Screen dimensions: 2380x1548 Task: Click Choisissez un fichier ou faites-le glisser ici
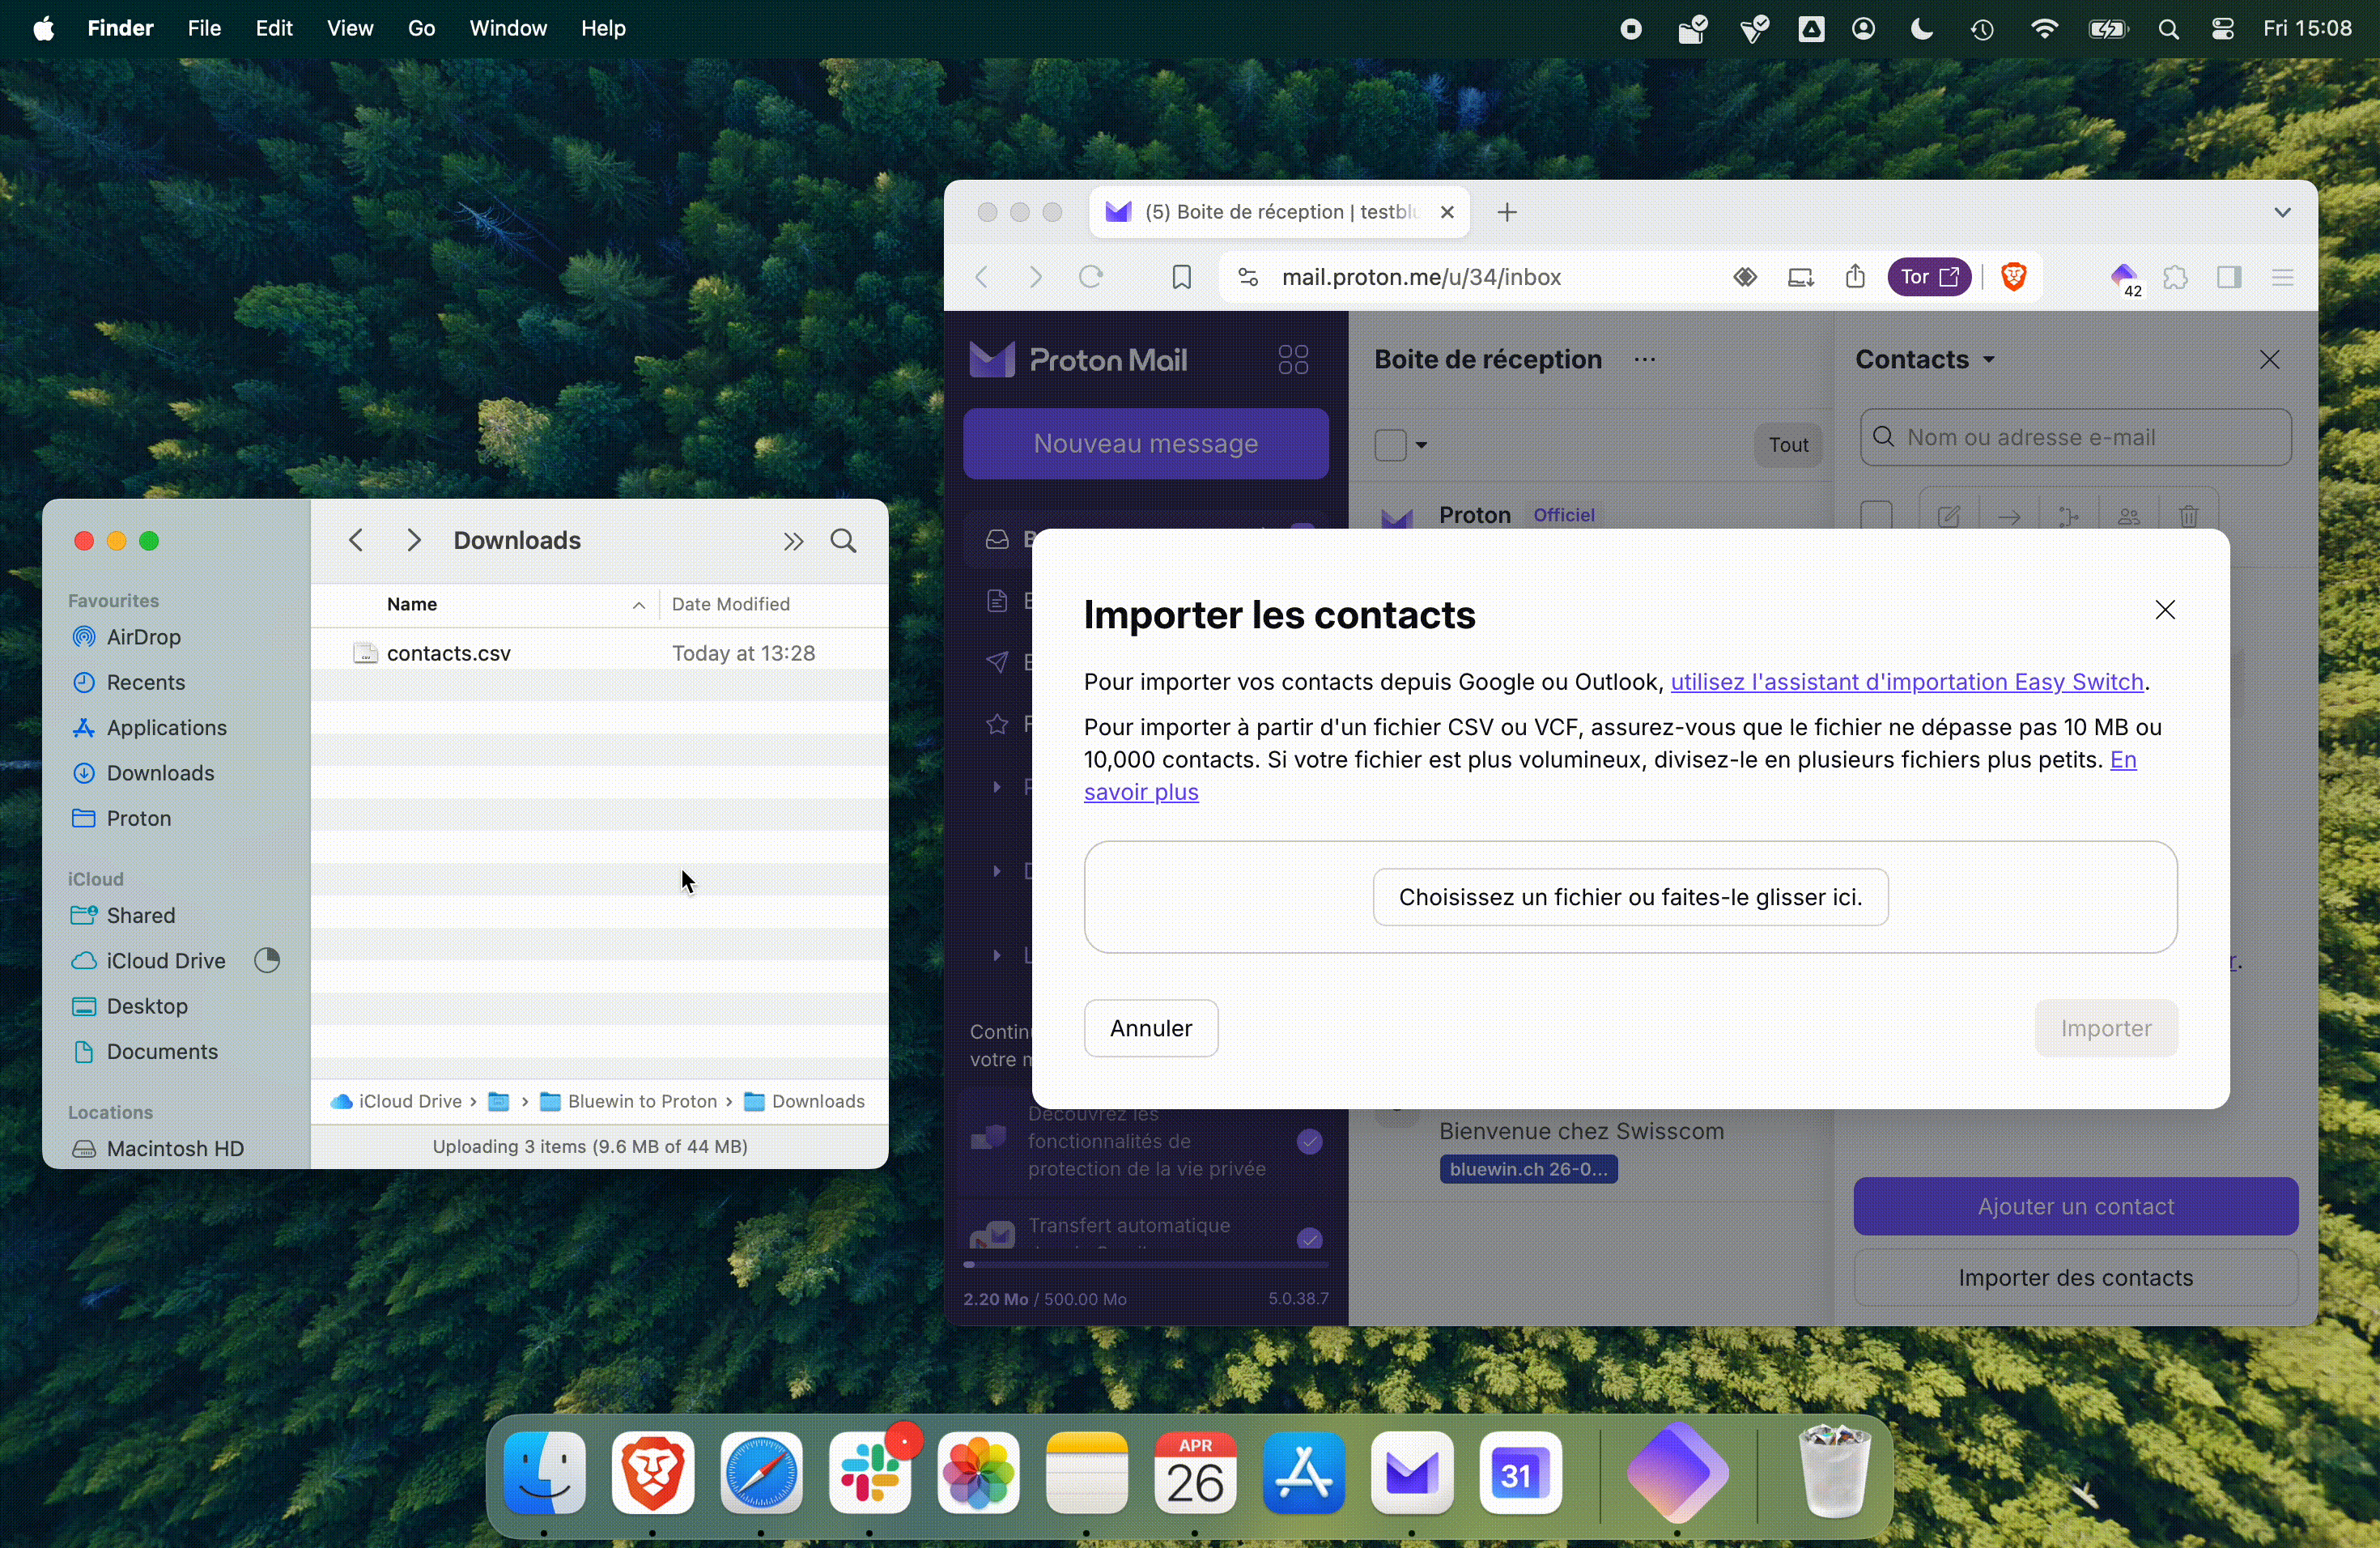point(1630,897)
